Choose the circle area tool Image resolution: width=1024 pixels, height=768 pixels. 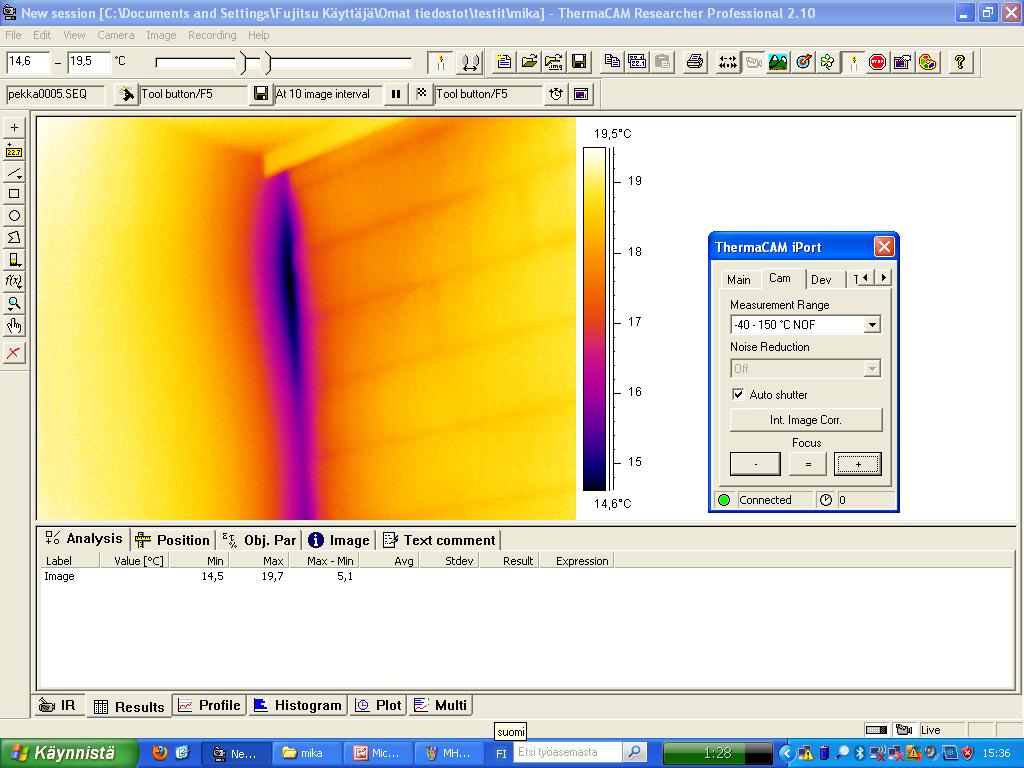pos(14,216)
